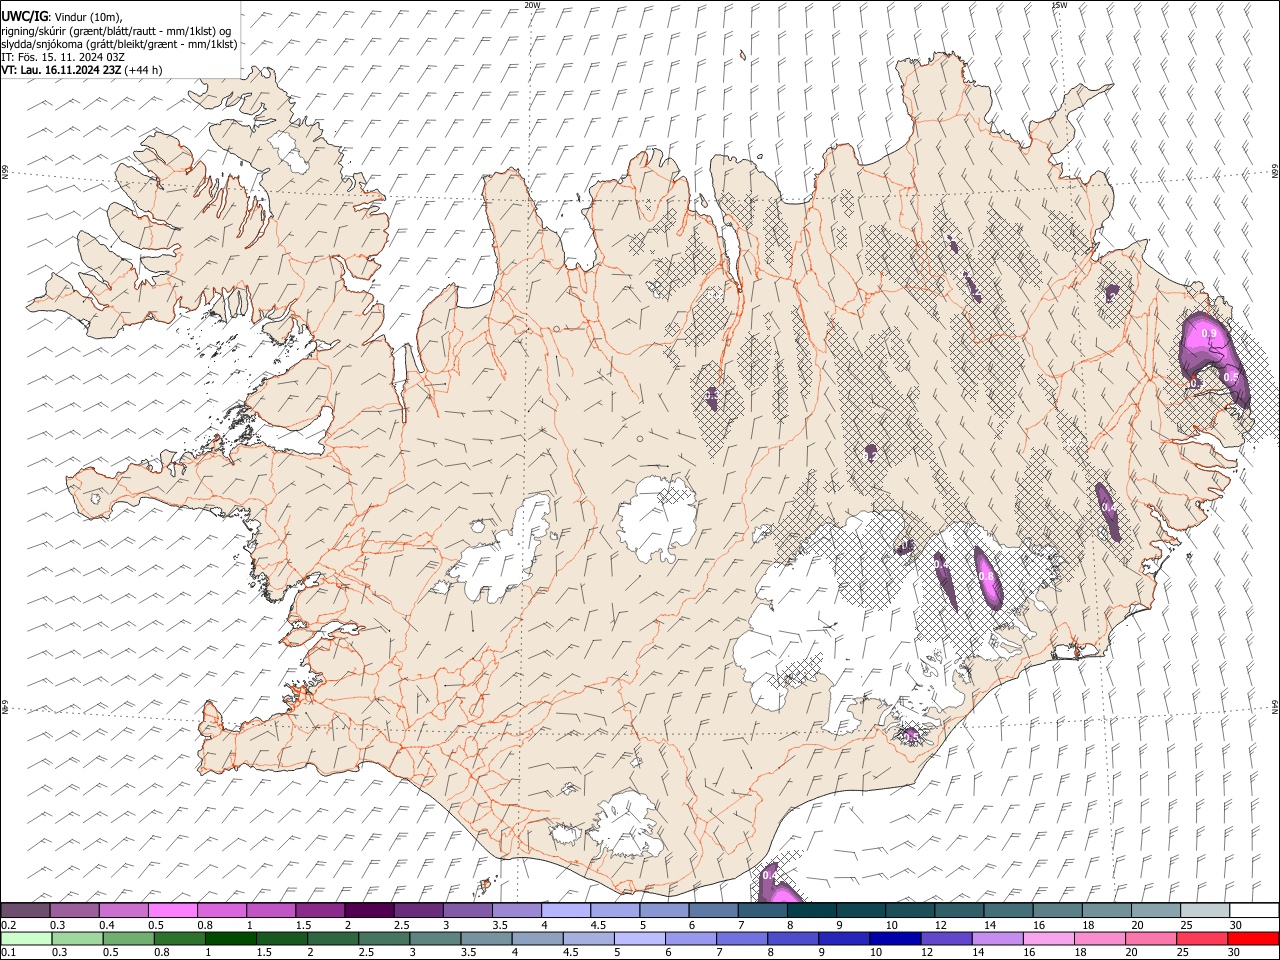Click the "20W" longitude label

tap(532, 5)
